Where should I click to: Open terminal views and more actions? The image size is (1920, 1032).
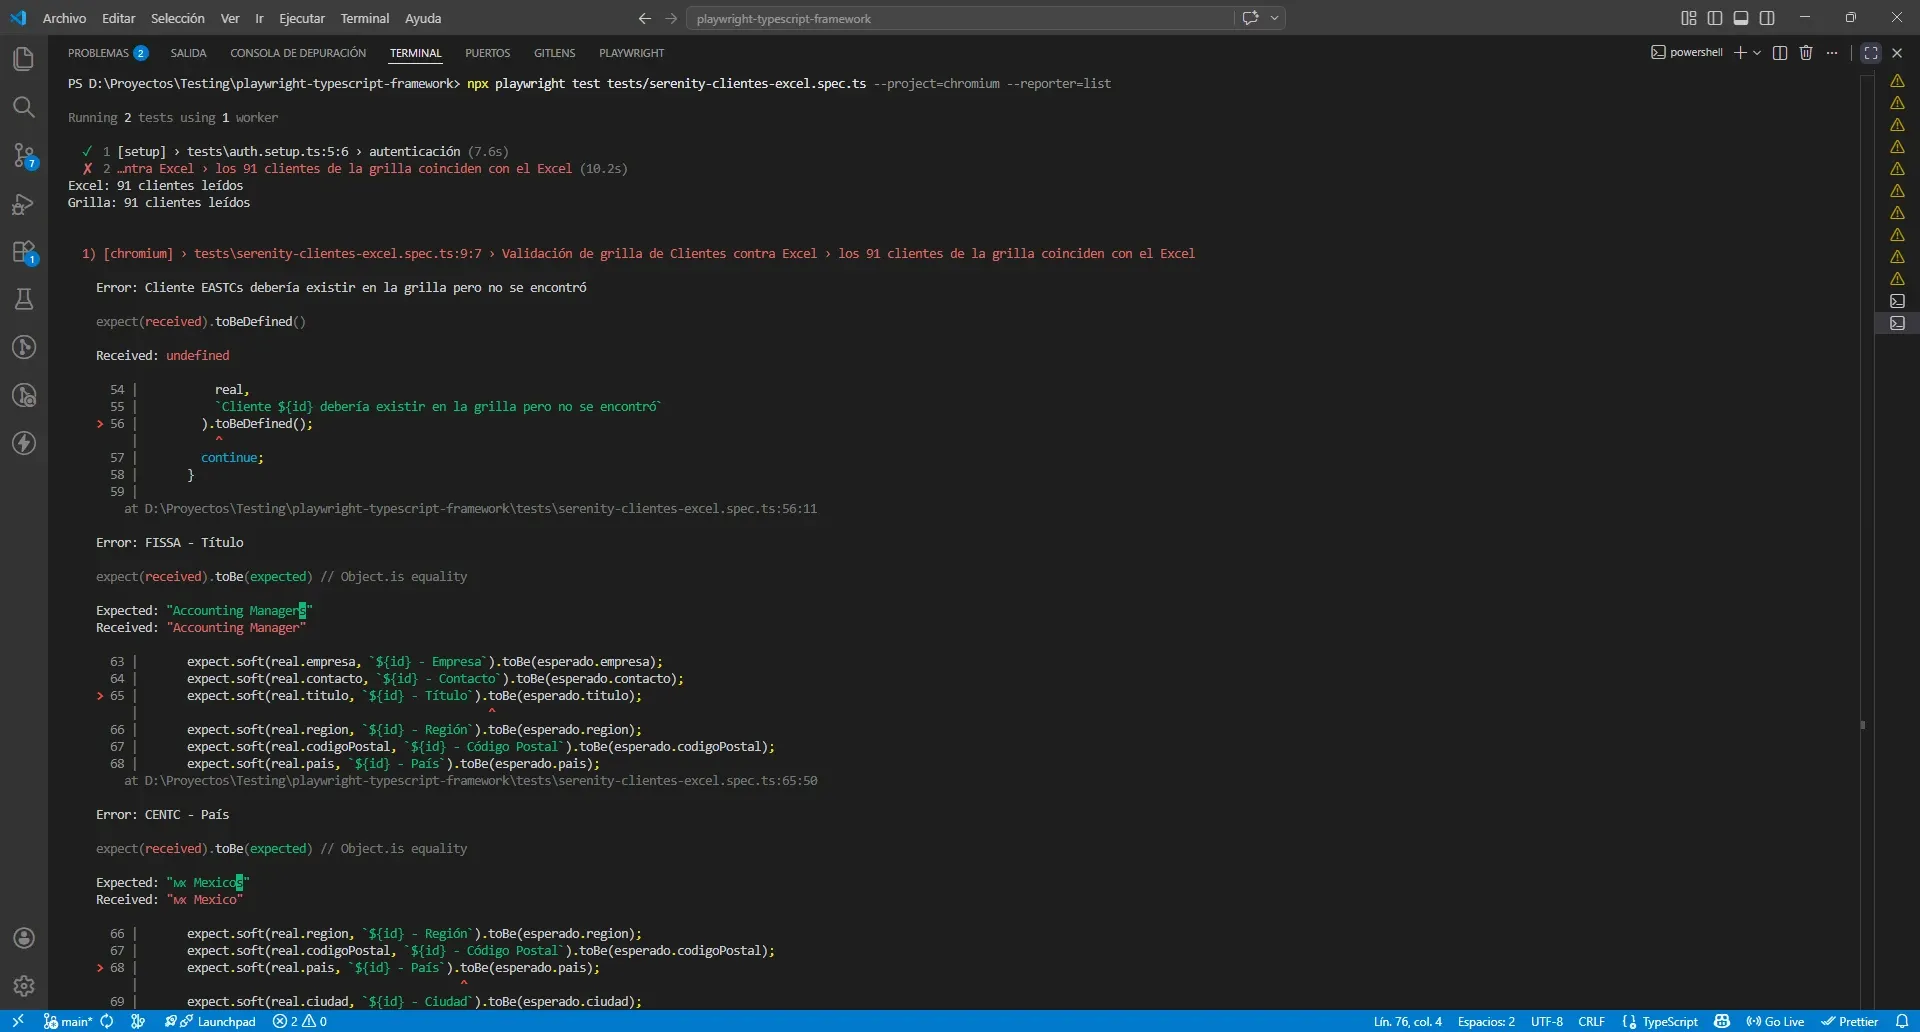point(1832,53)
